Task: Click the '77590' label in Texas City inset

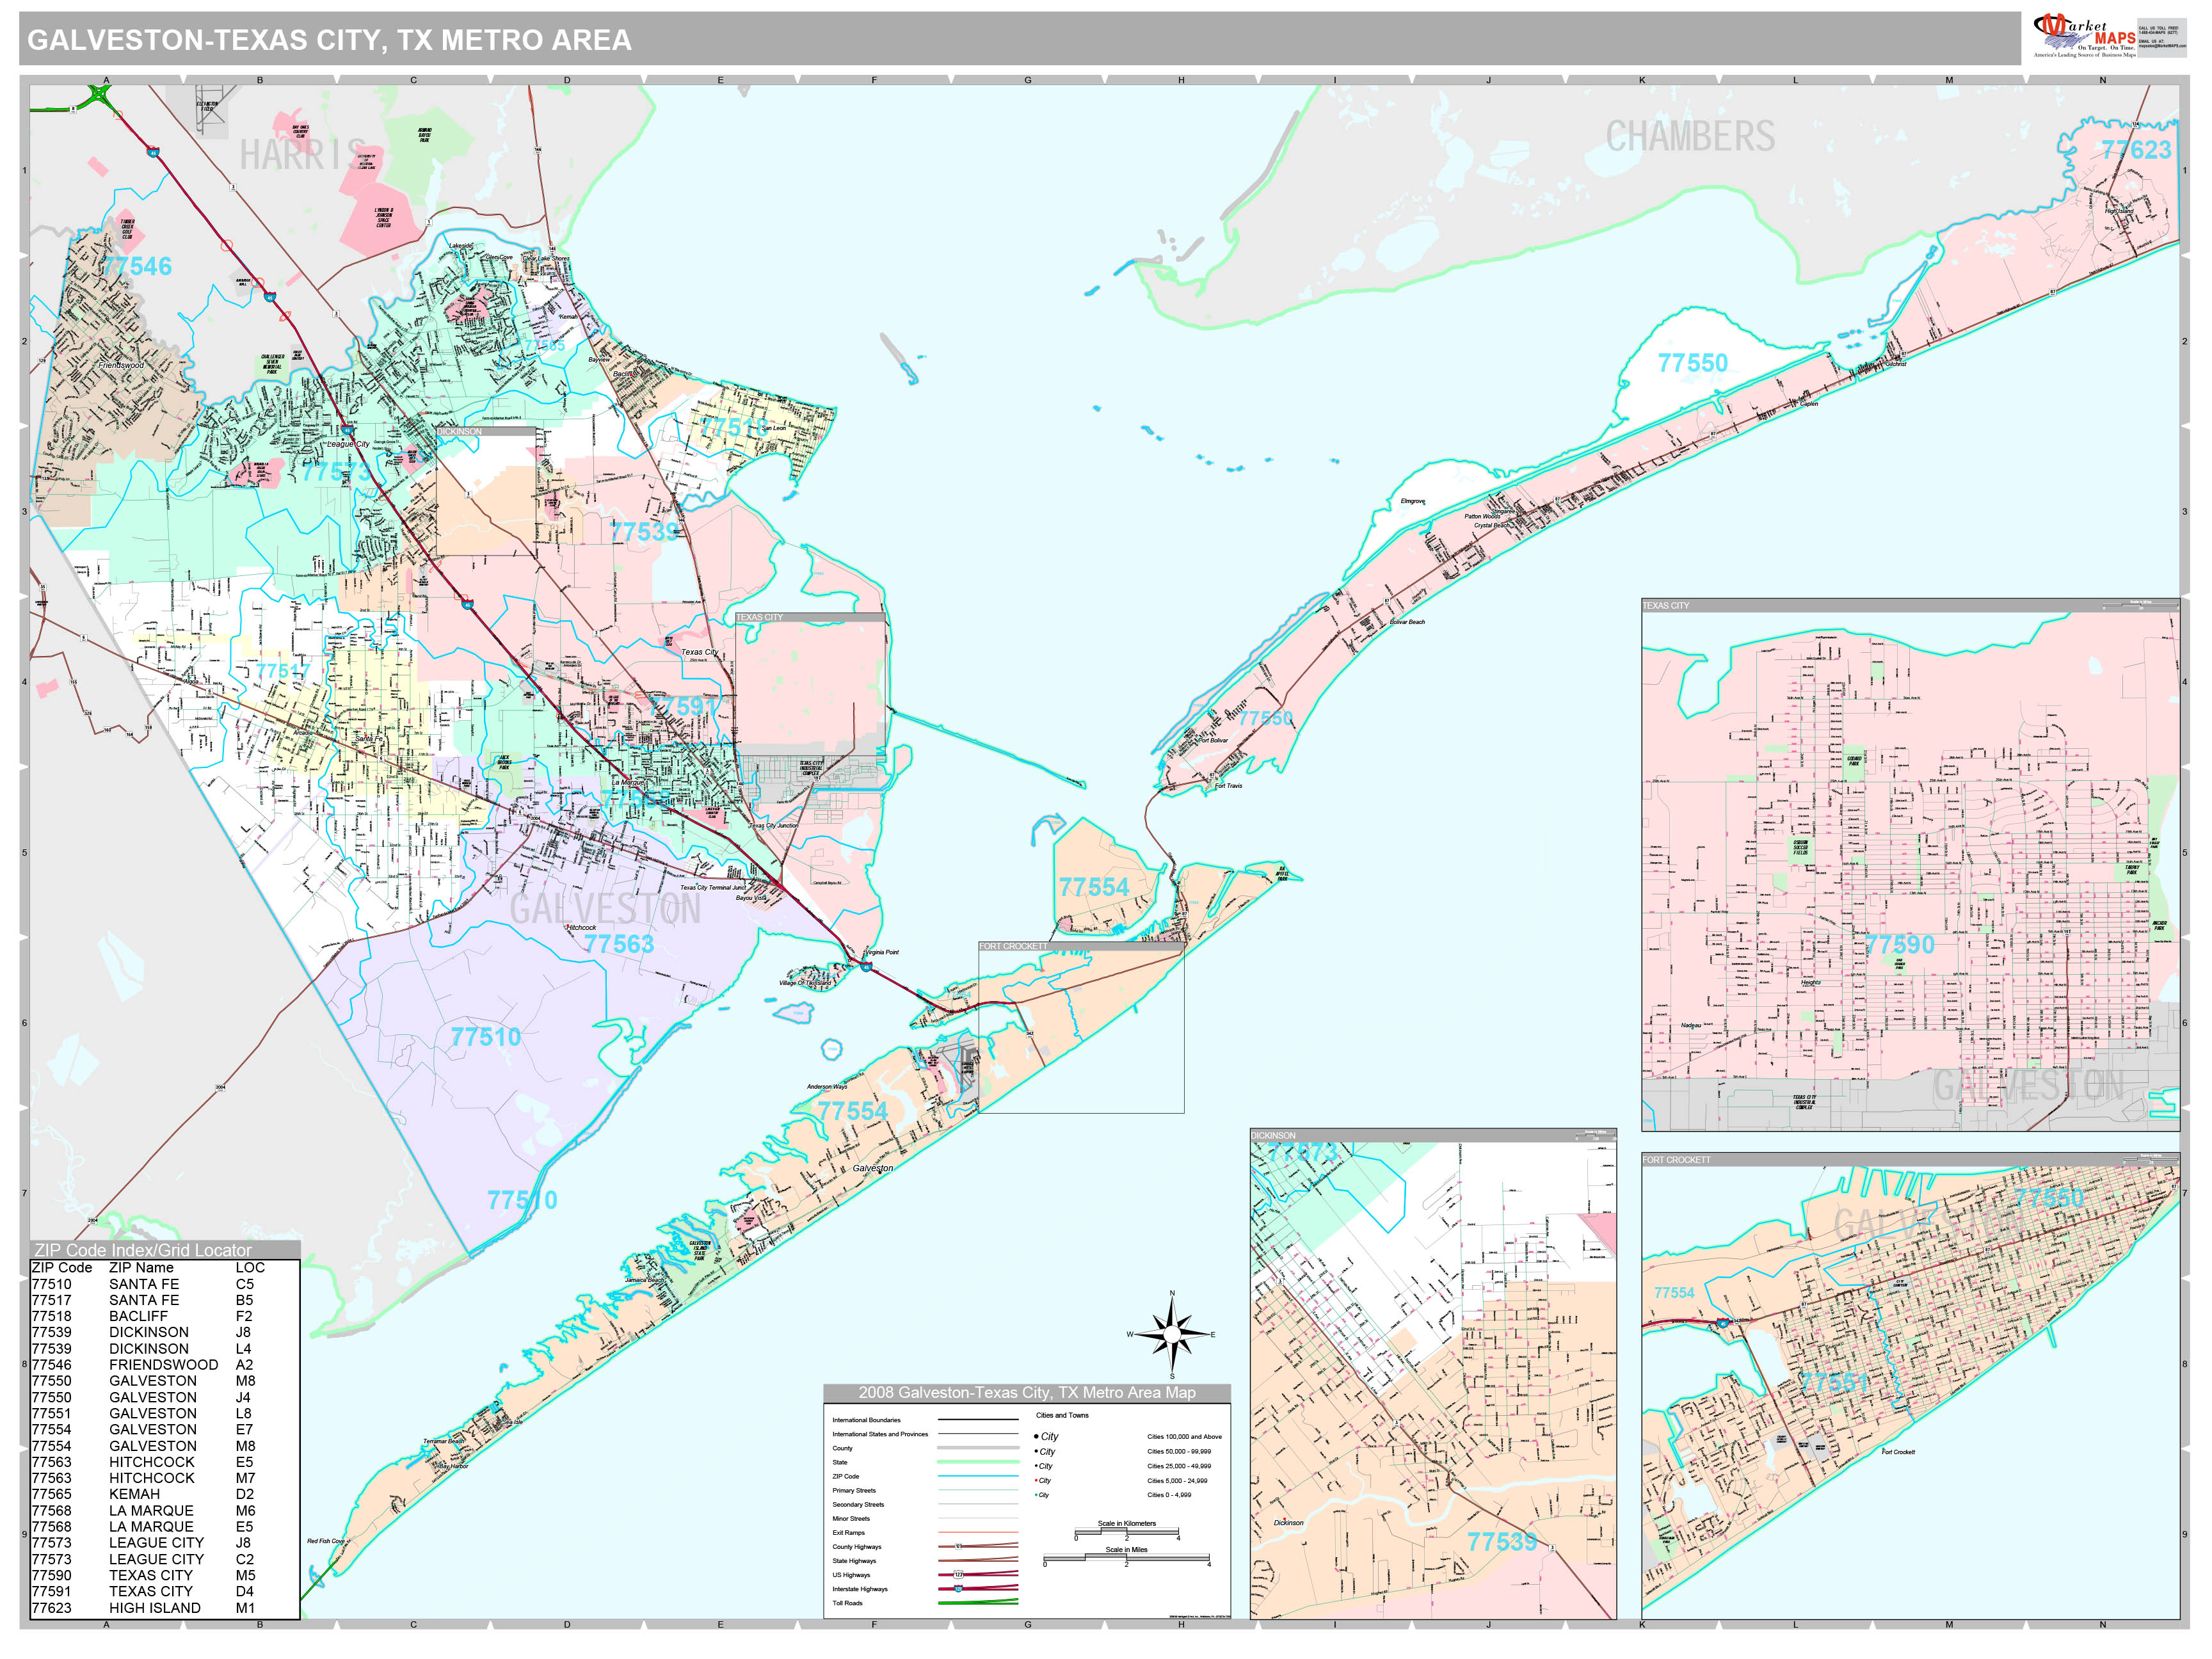Action: tap(1899, 945)
